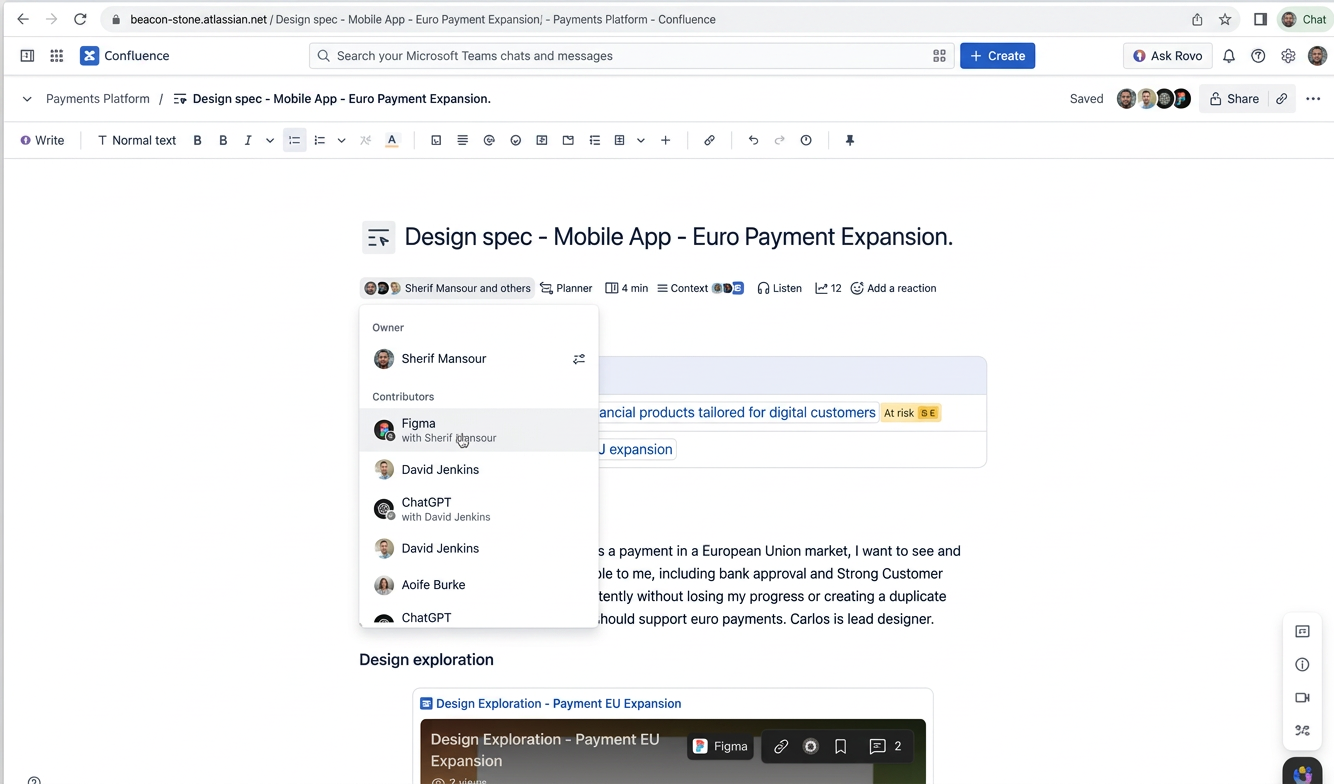Bookmark the Figma design card
1334x784 pixels.
click(x=841, y=747)
